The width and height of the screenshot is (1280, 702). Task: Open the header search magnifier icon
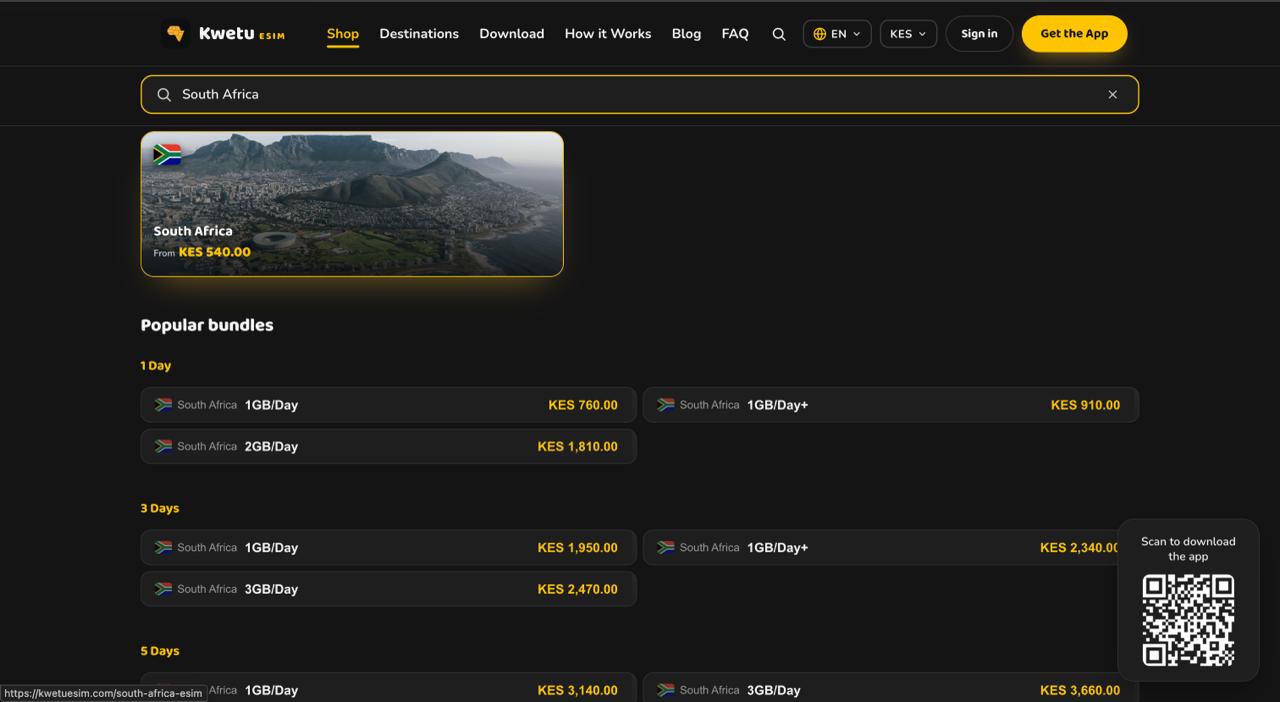pyautogui.click(x=779, y=34)
